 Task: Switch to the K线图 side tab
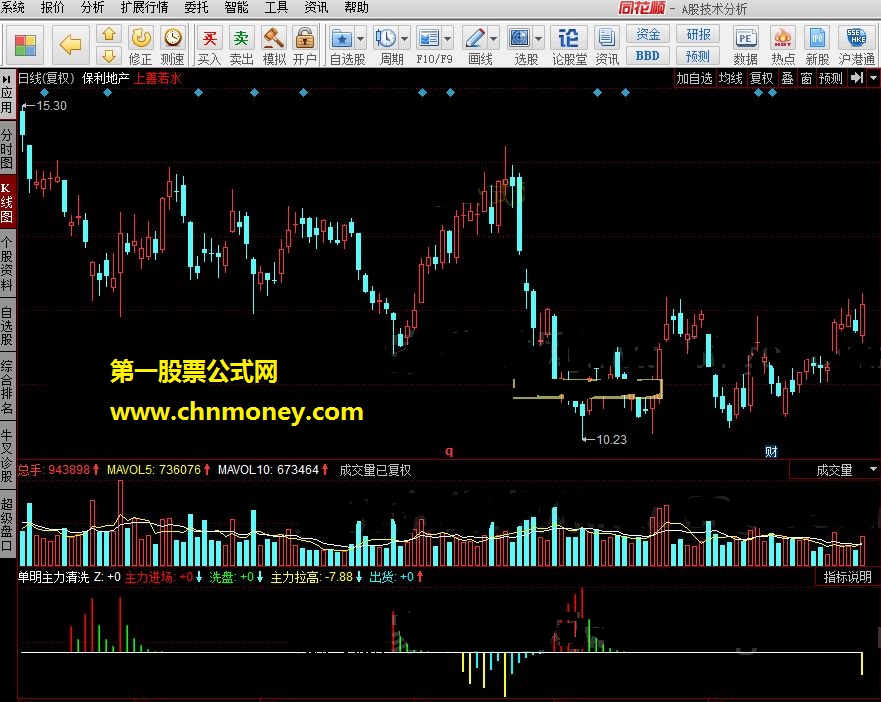7,202
